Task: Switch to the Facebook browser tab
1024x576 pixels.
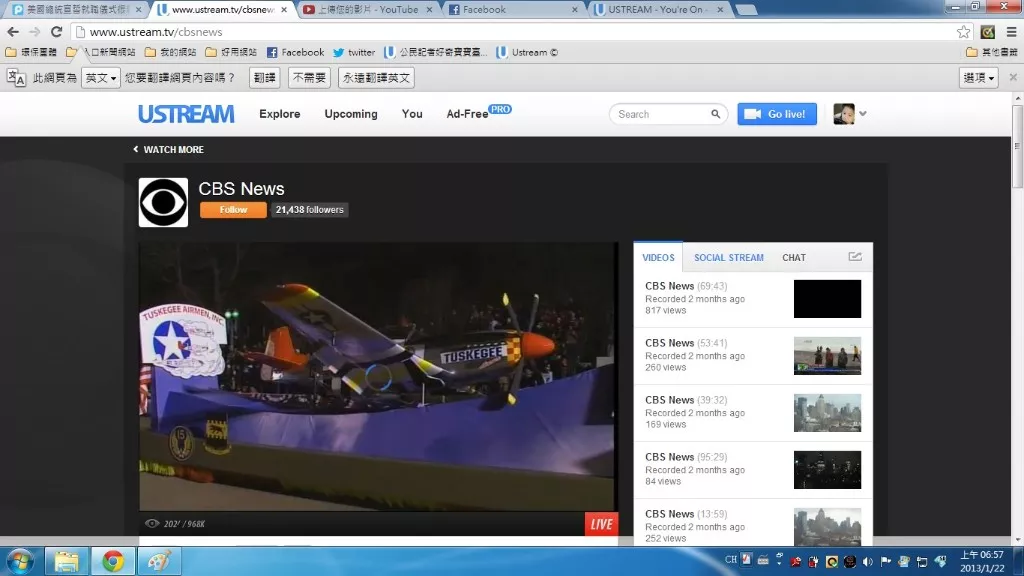Action: (x=515, y=10)
